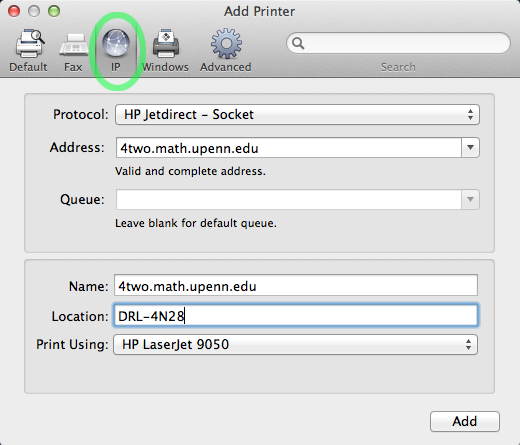Click the Search field in toolbar

click(x=398, y=43)
